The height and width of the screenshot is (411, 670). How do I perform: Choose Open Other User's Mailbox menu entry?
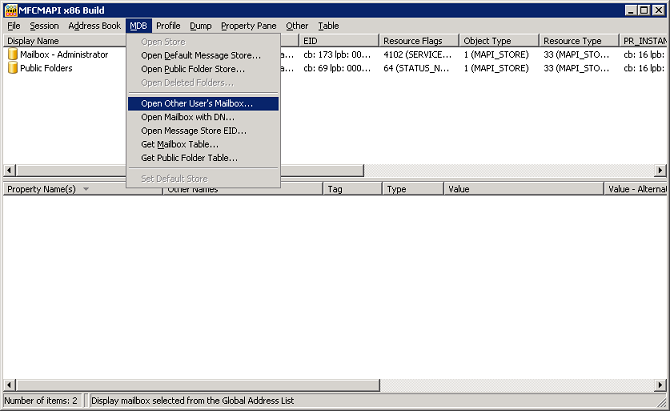(197, 103)
